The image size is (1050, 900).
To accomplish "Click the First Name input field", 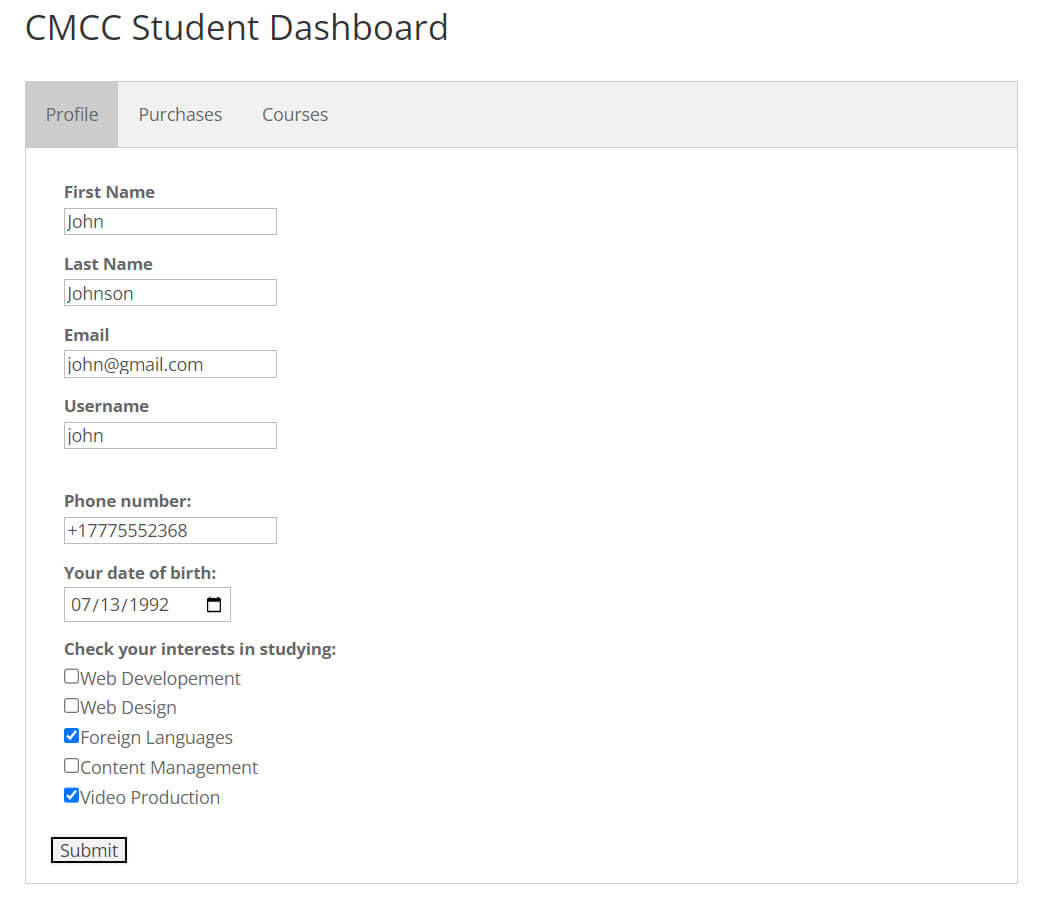I will (x=170, y=222).
